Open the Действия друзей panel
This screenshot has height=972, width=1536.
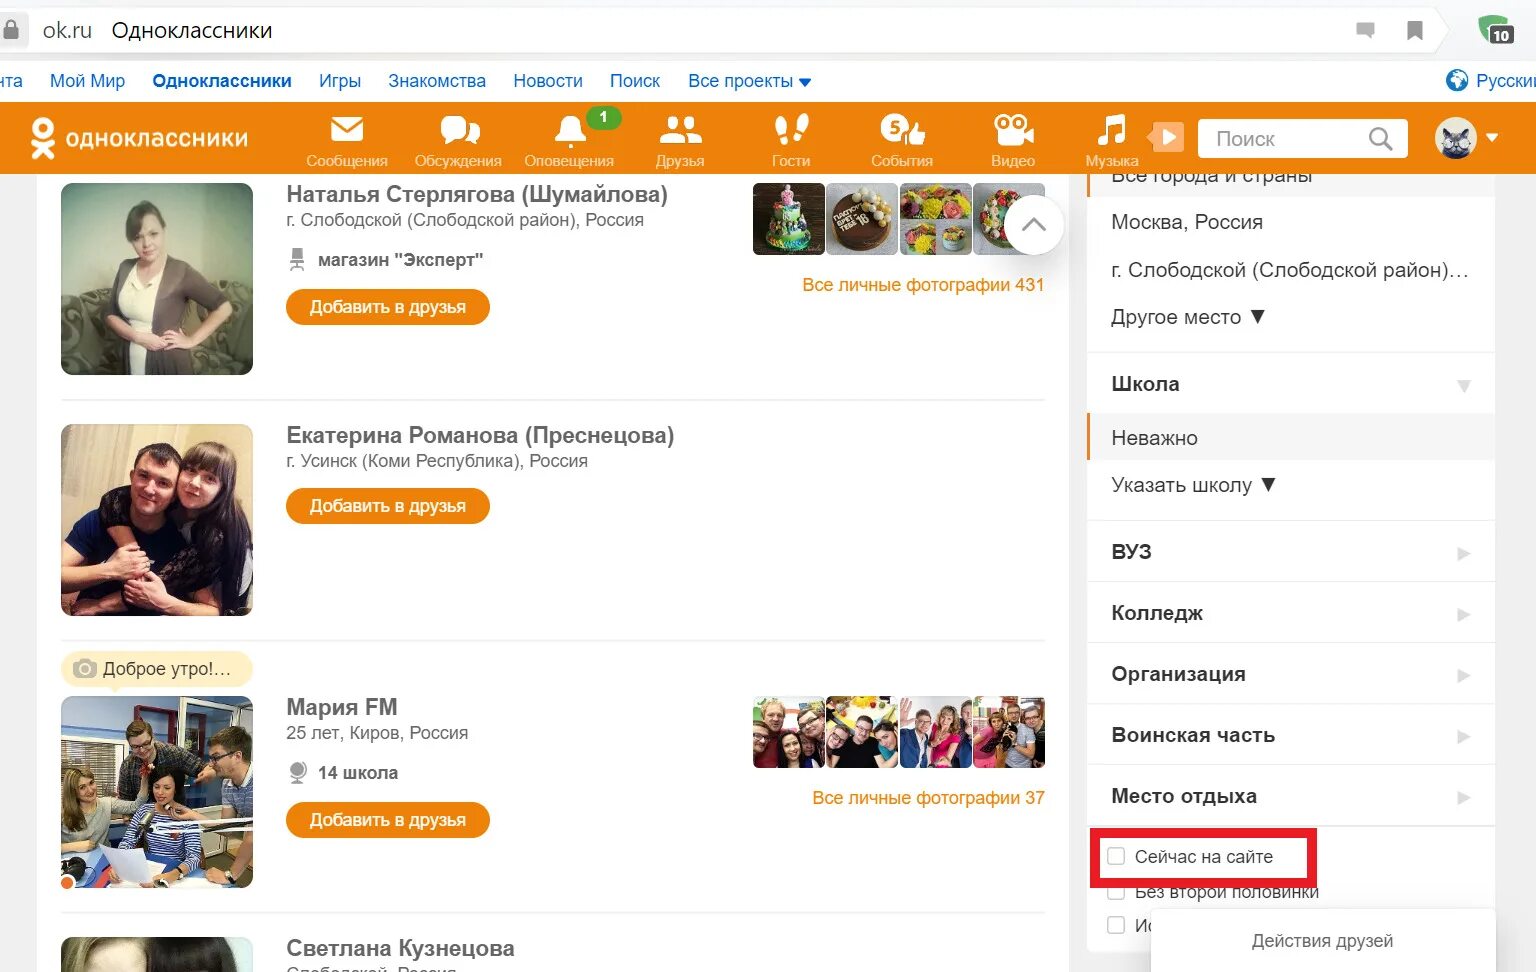pyautogui.click(x=1322, y=941)
